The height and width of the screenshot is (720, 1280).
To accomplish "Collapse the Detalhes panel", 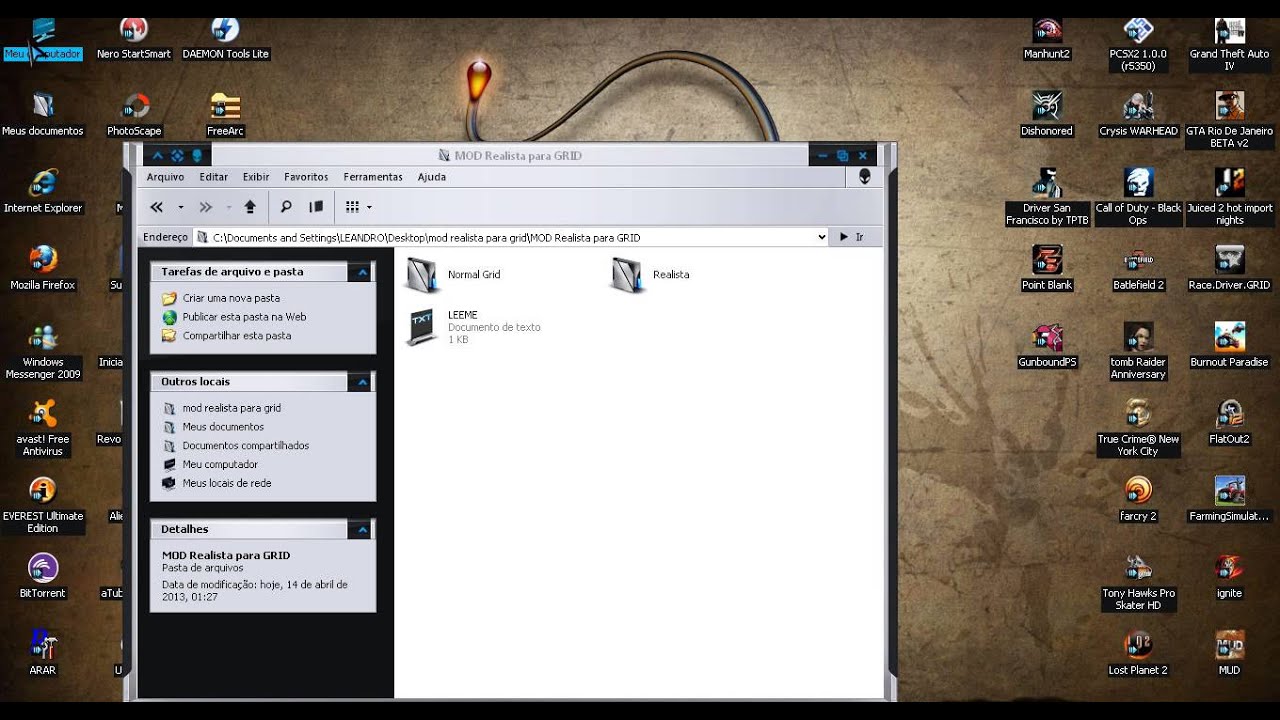I will pos(362,529).
